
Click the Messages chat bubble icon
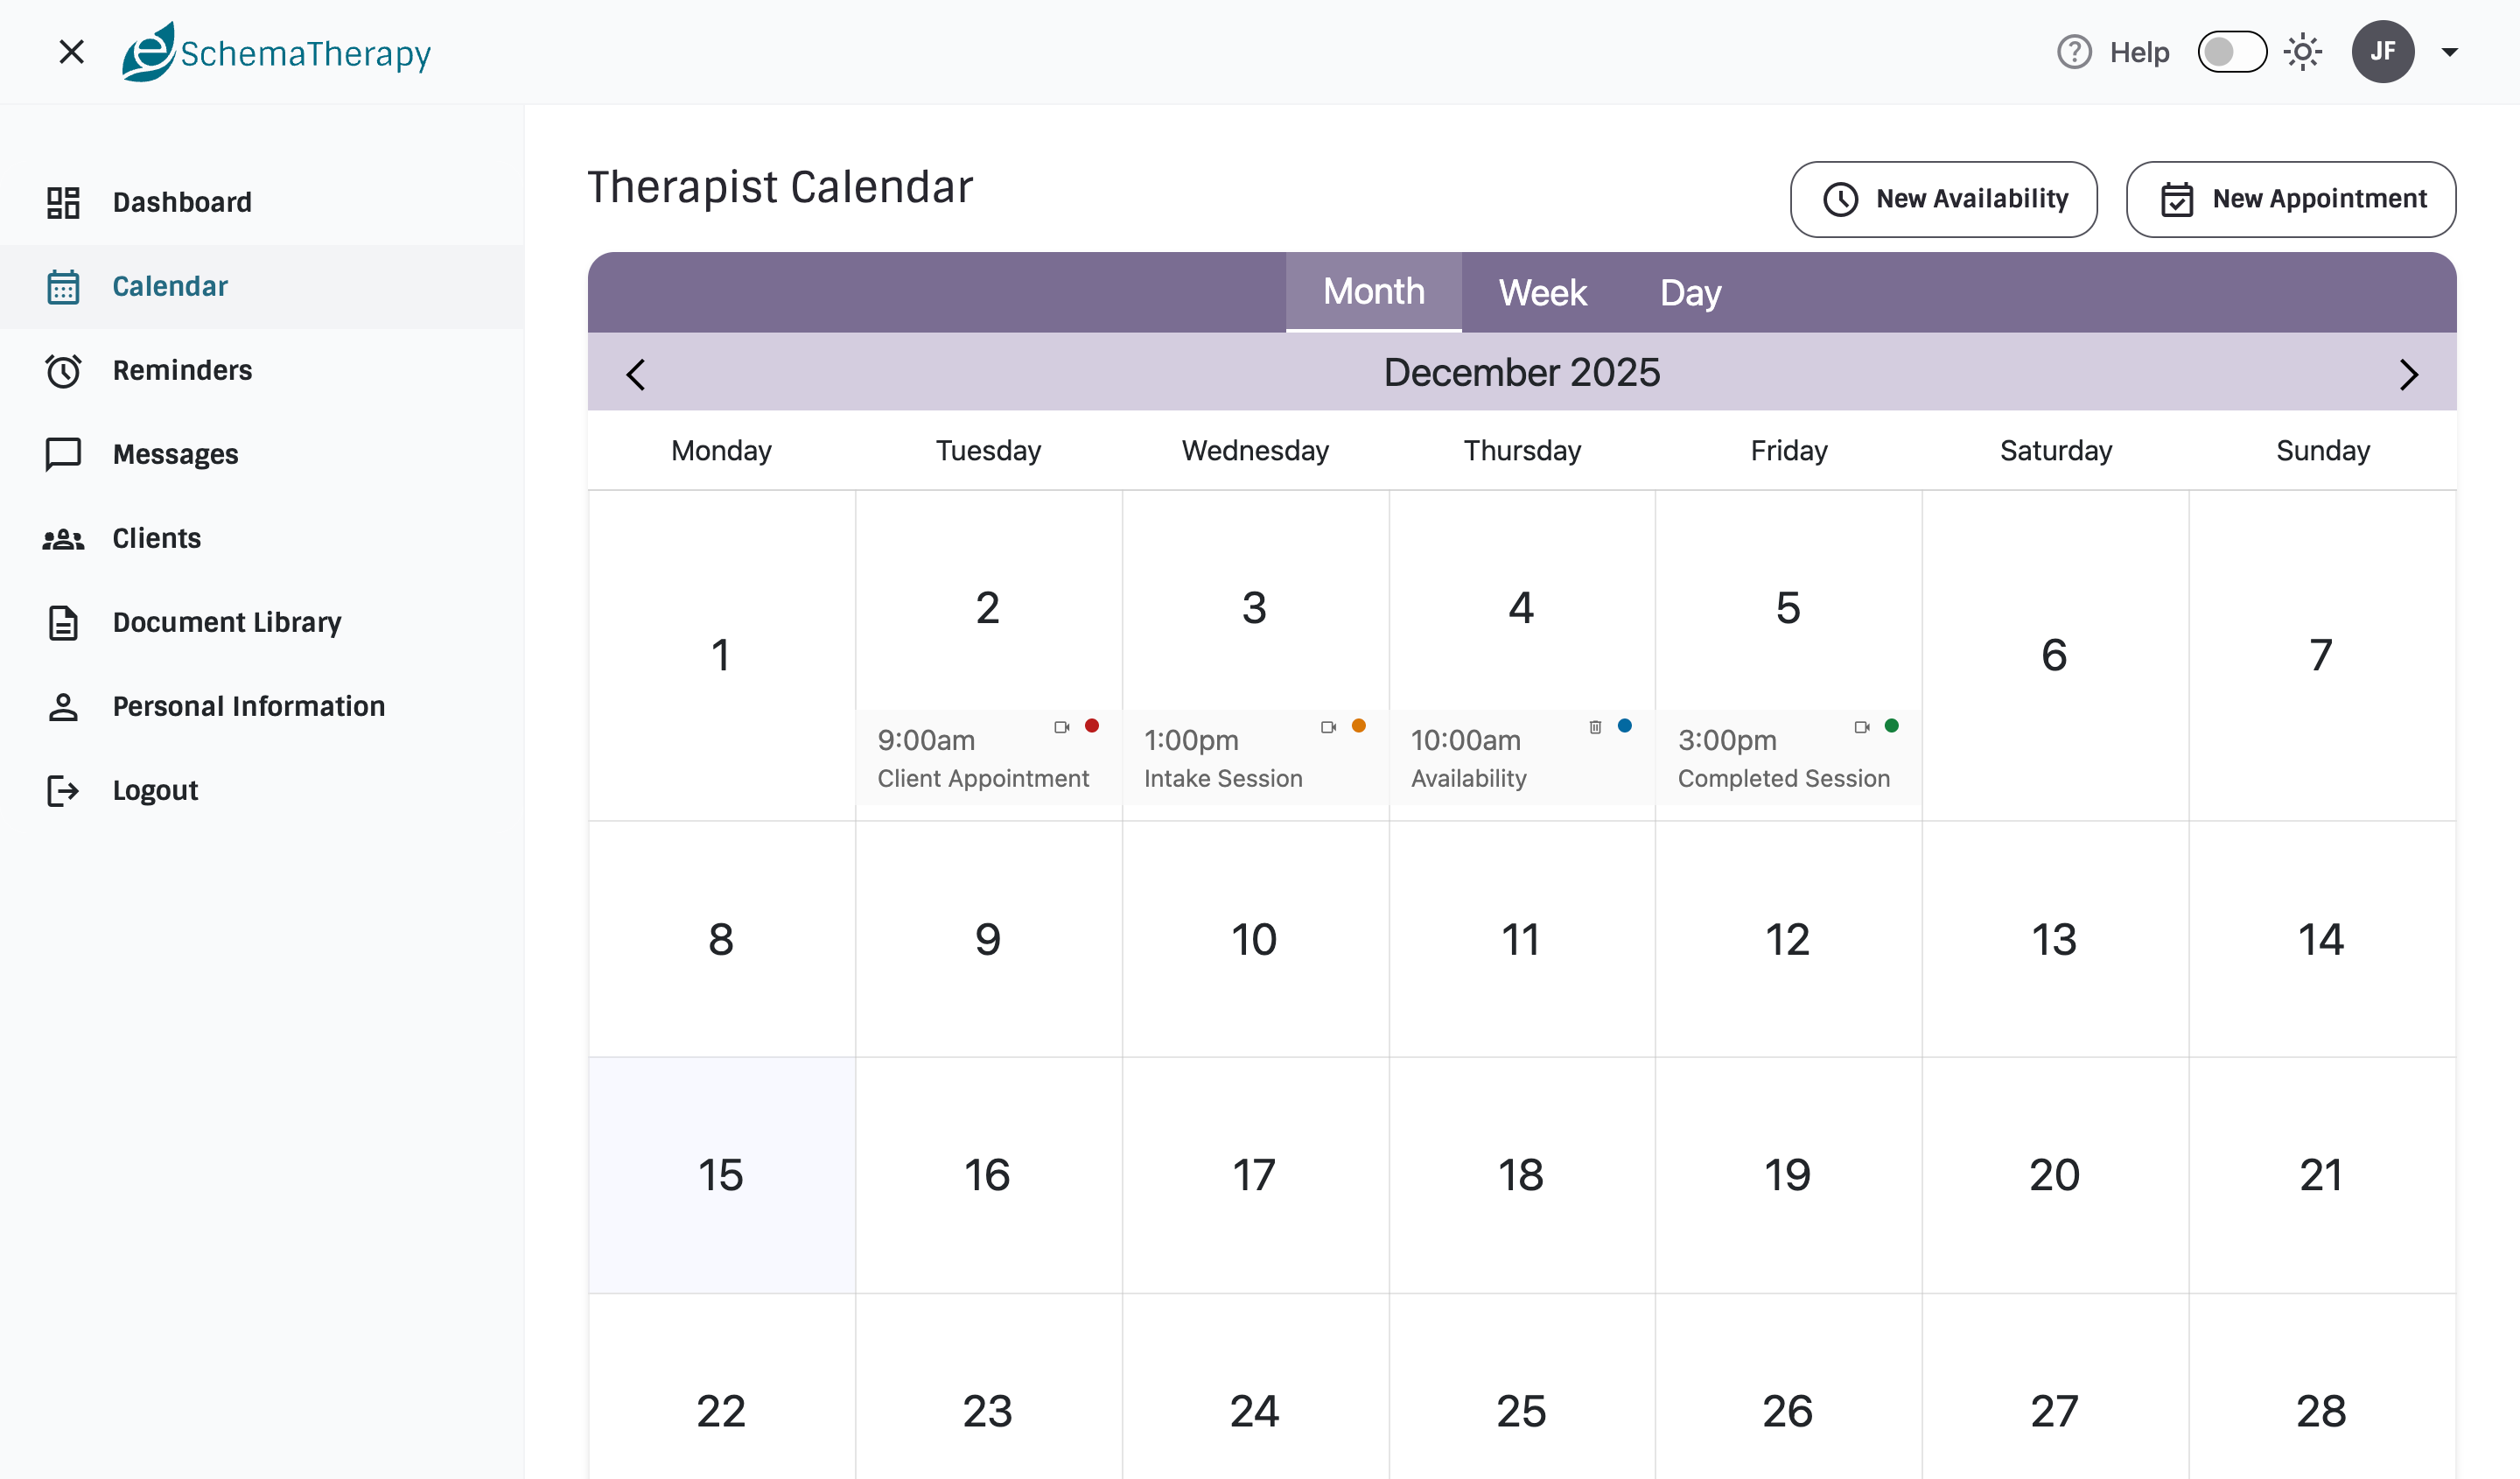click(63, 454)
